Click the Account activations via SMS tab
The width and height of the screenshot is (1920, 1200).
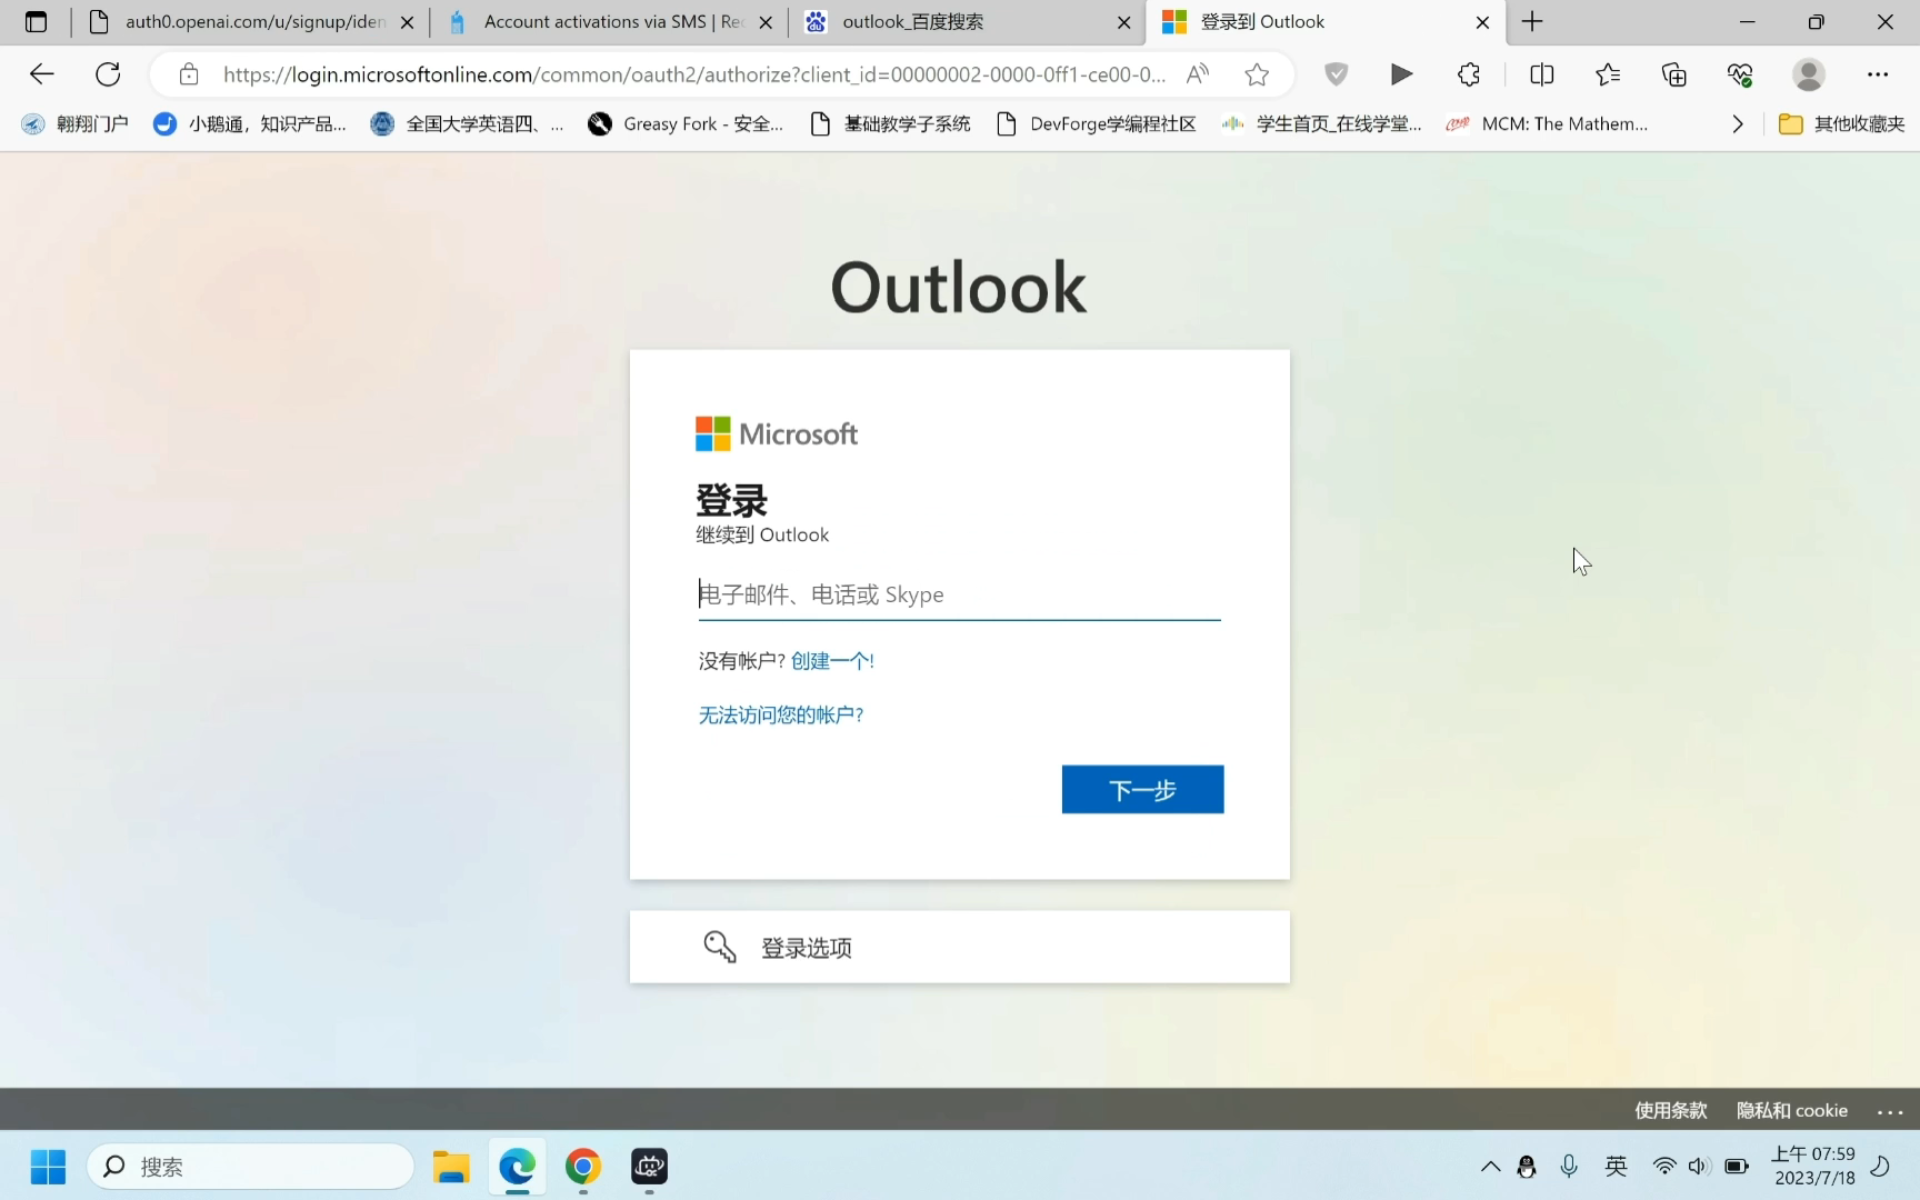[610, 21]
